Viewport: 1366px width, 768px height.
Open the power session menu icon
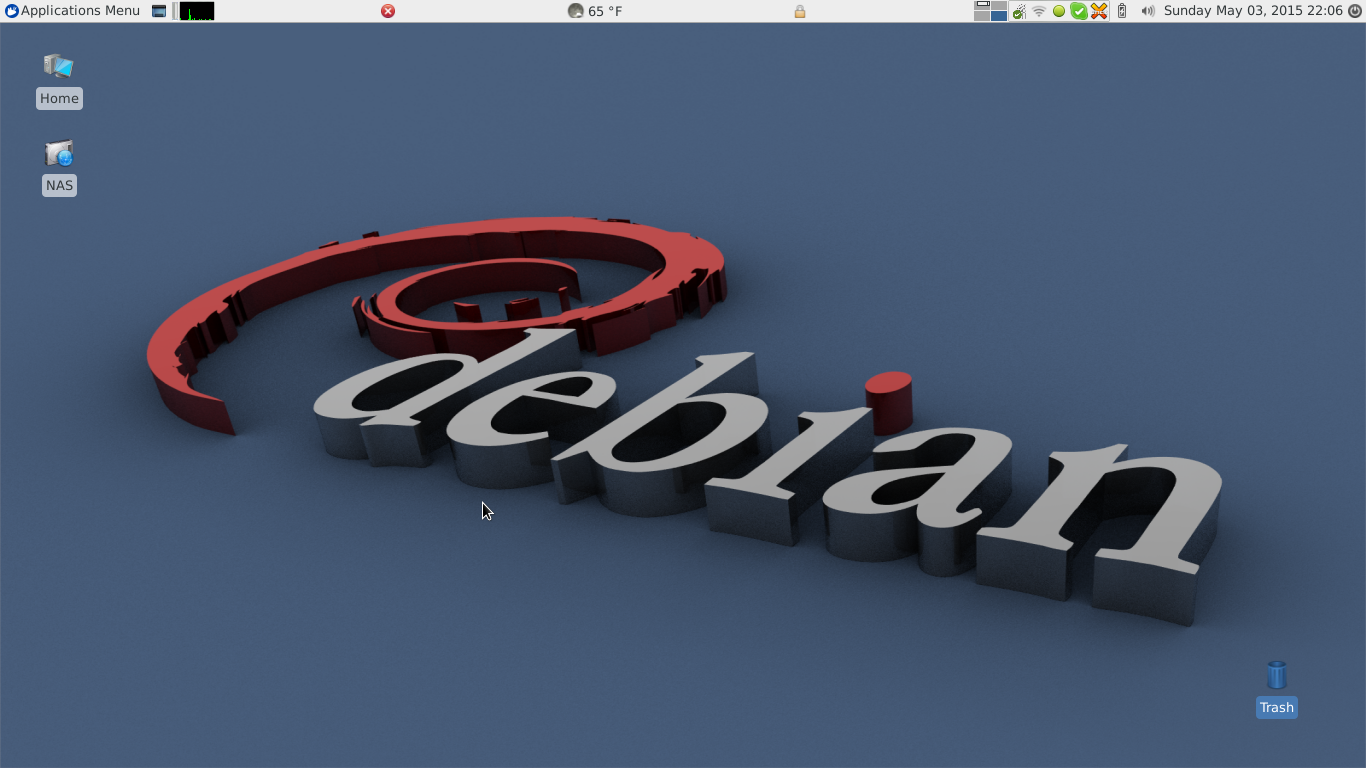(x=1355, y=11)
